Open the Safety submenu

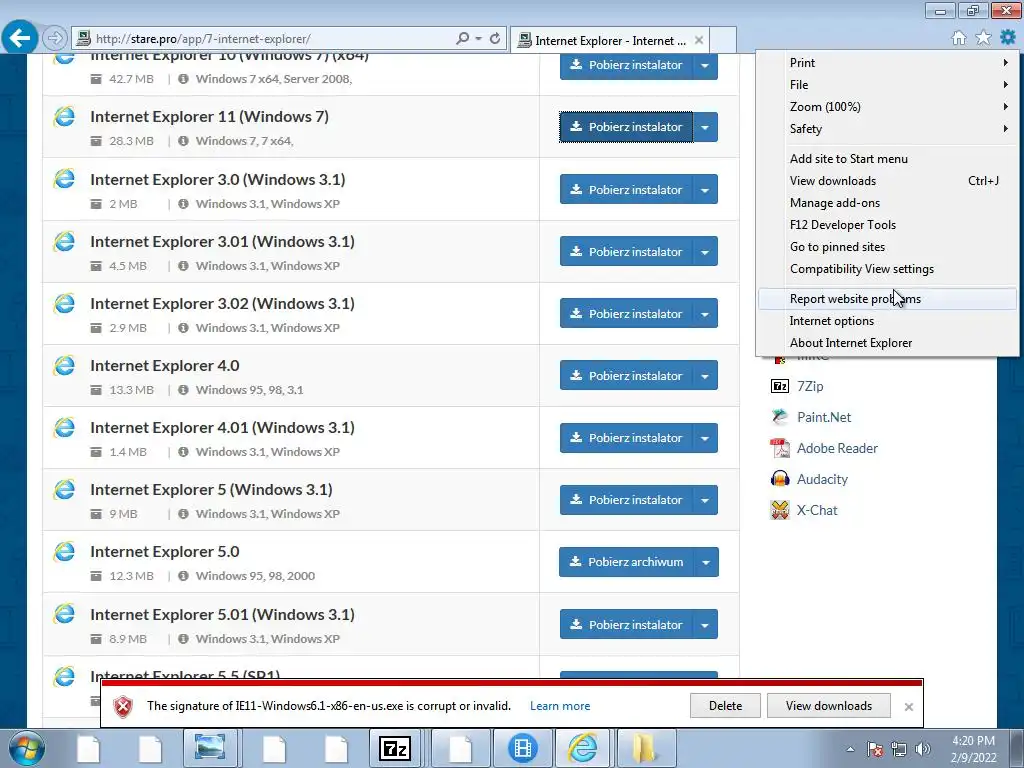click(888, 129)
